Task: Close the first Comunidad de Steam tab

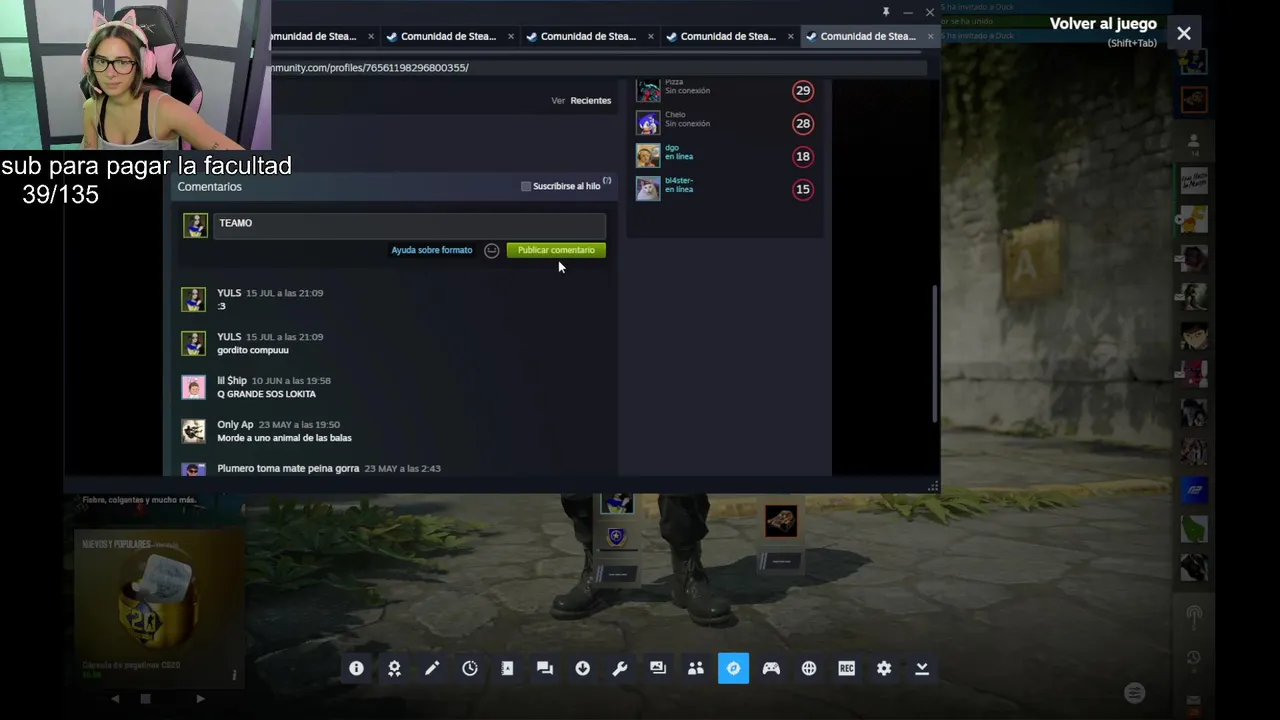Action: click(x=371, y=36)
